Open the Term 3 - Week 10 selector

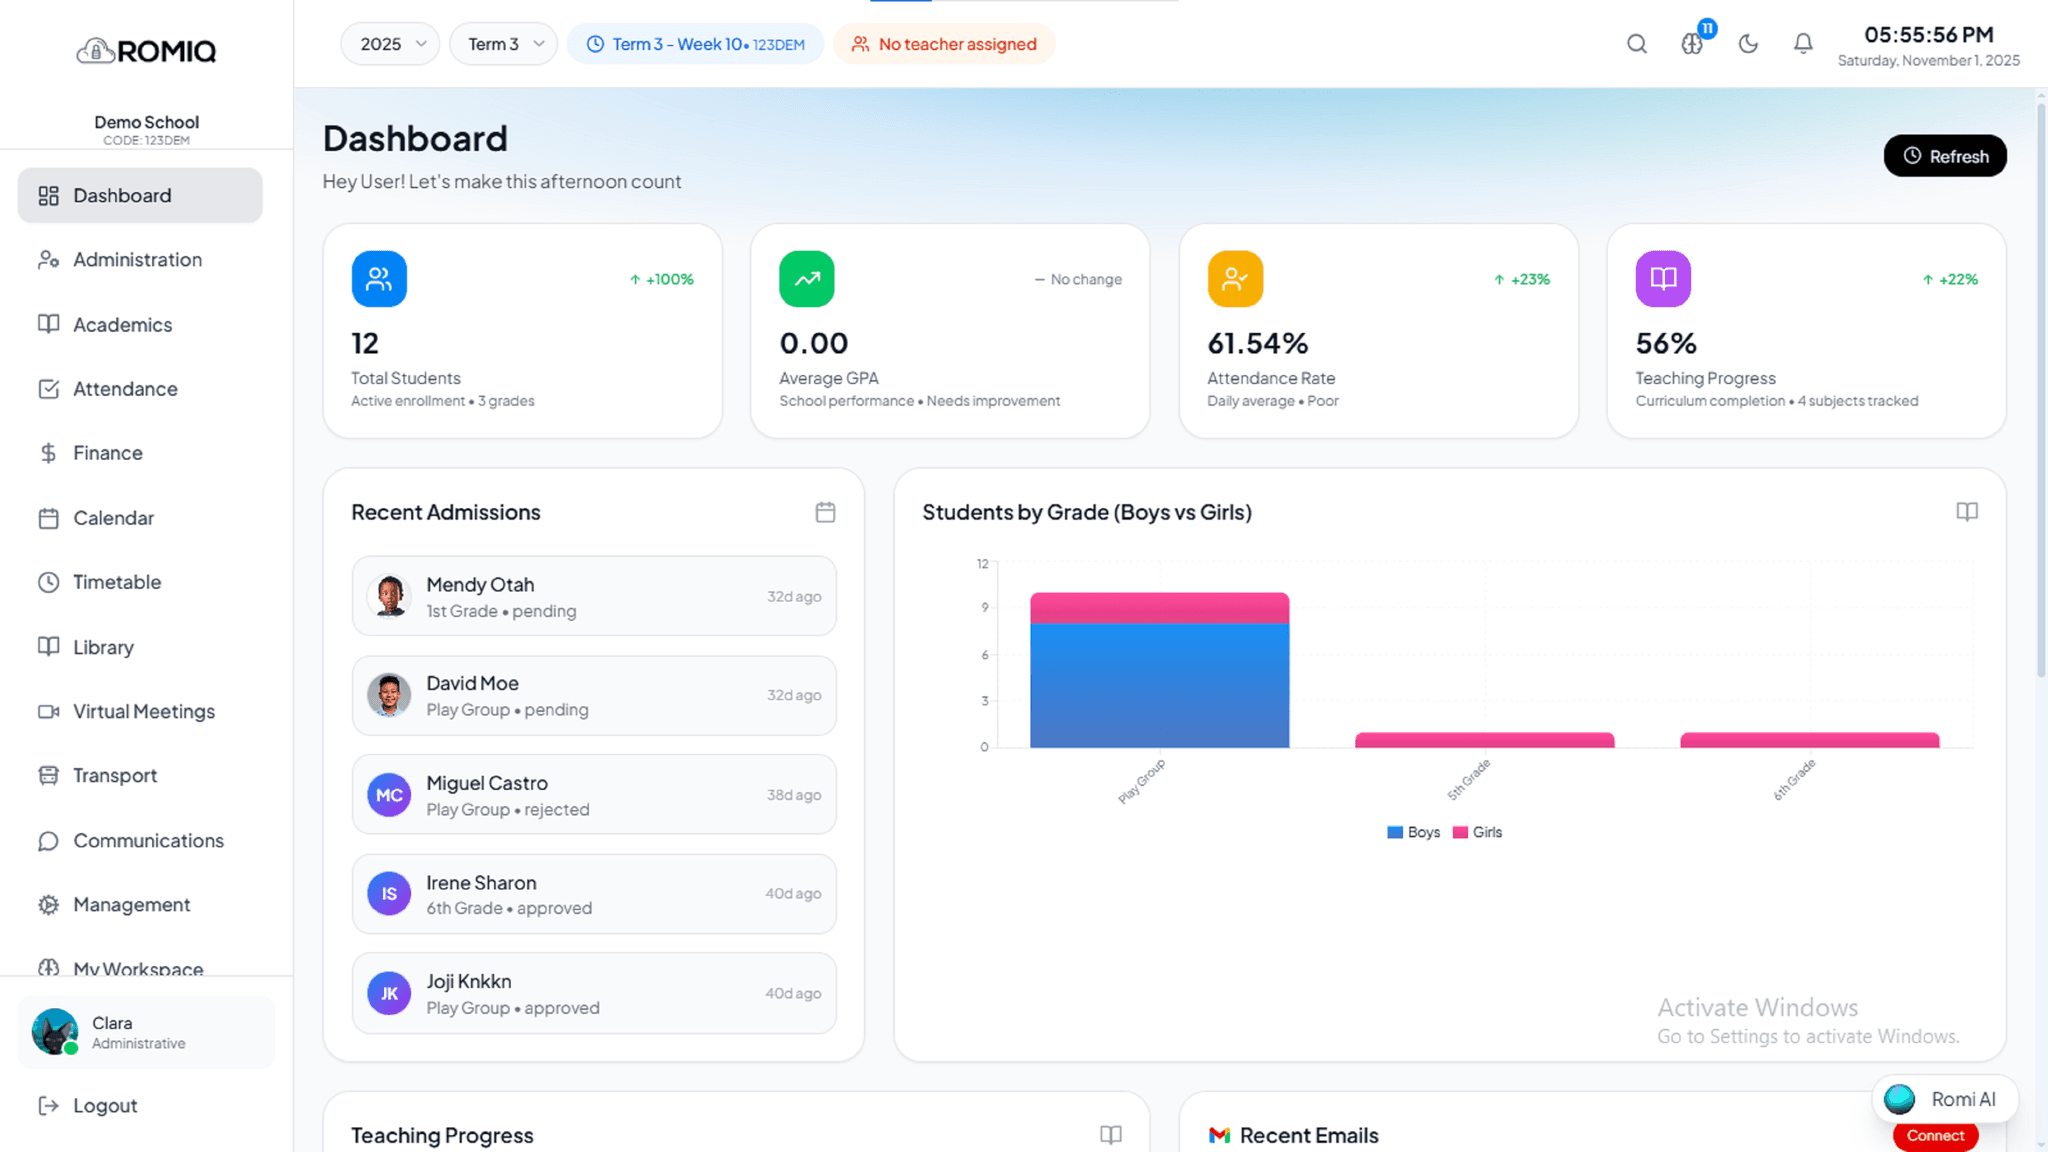coord(695,43)
